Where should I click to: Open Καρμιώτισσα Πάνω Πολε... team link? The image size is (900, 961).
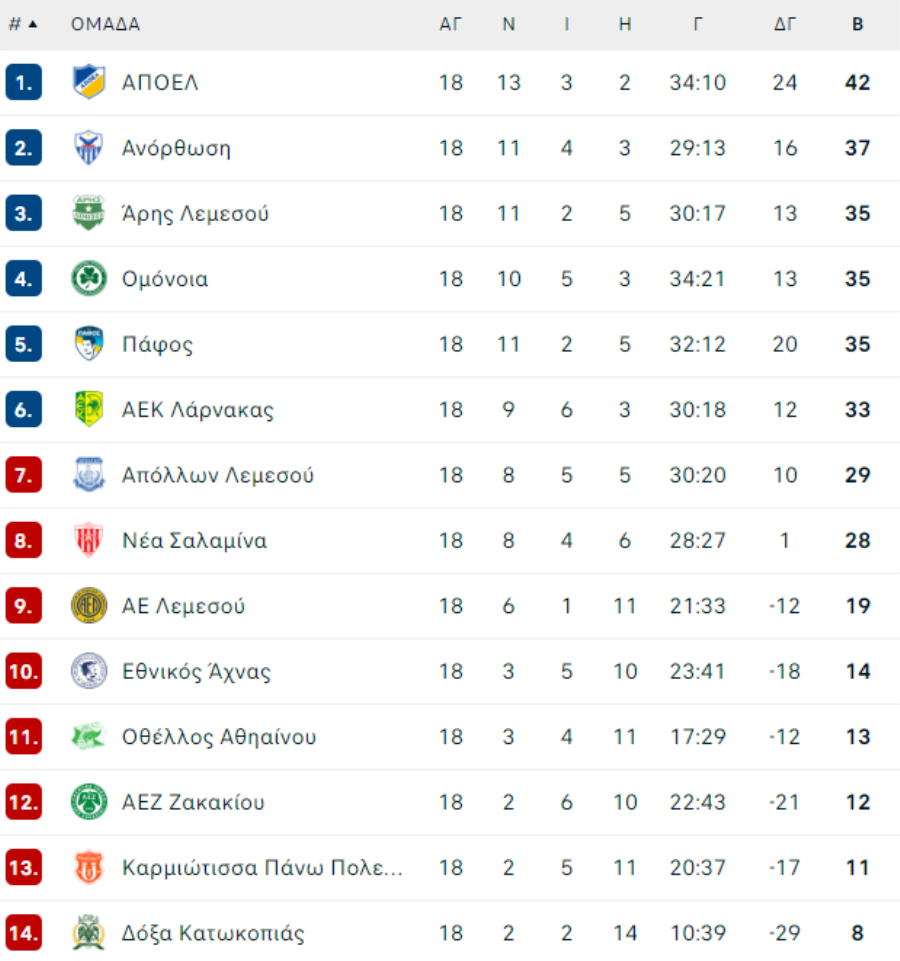(x=262, y=867)
